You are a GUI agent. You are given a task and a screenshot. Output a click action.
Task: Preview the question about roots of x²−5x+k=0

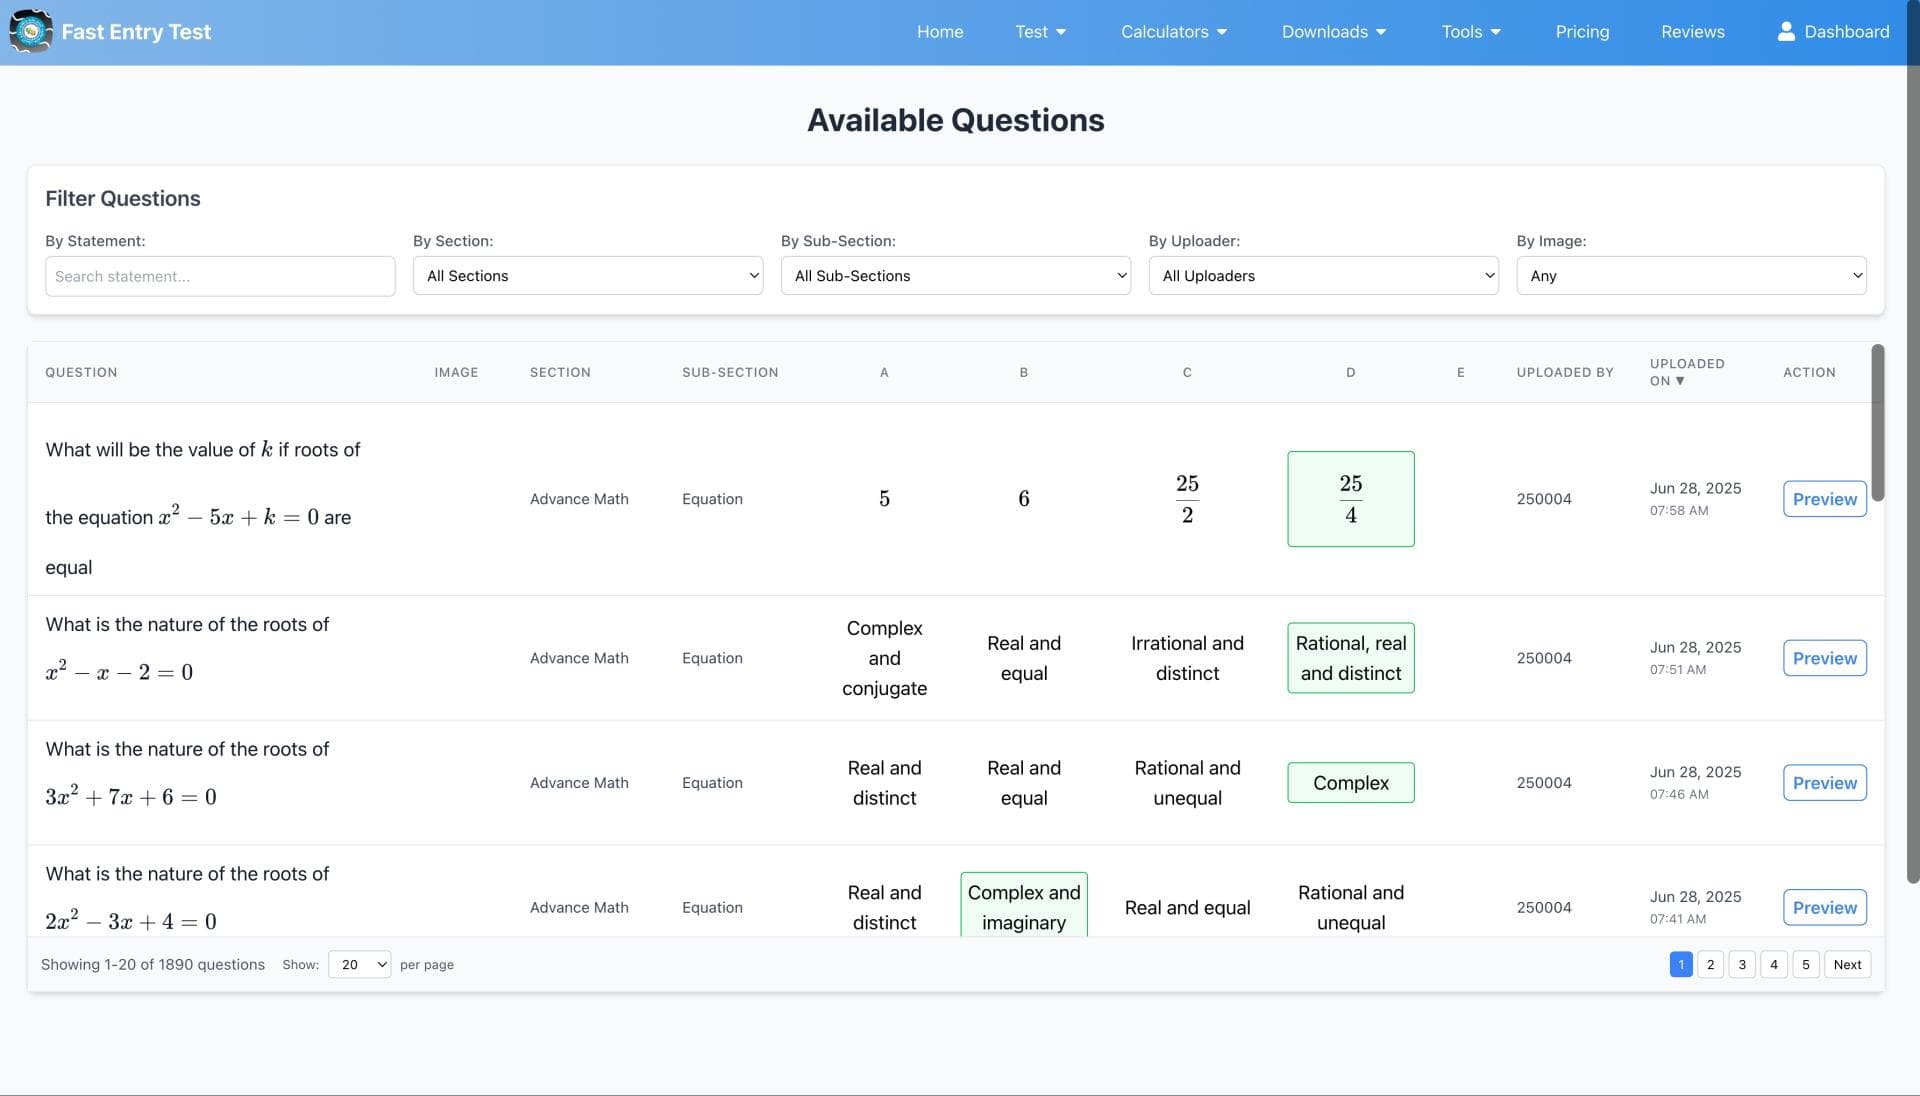click(x=1823, y=498)
